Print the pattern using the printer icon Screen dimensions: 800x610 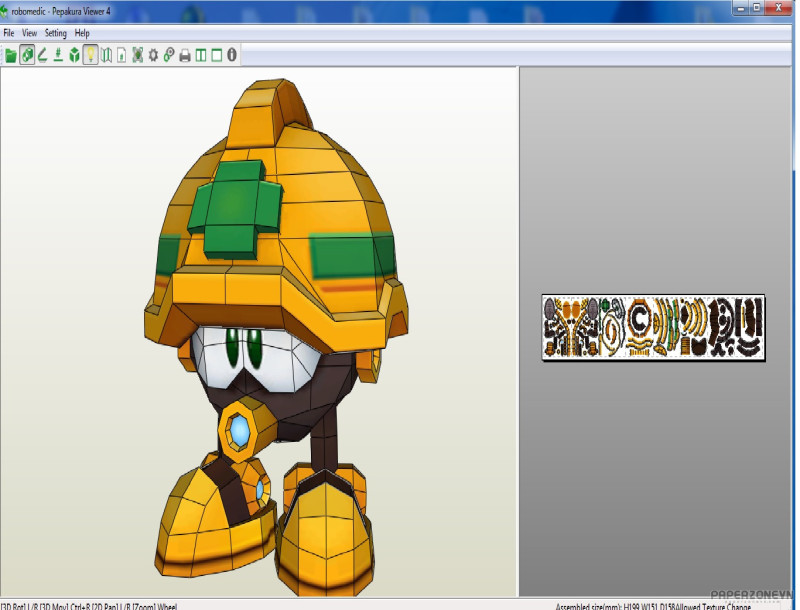[185, 55]
